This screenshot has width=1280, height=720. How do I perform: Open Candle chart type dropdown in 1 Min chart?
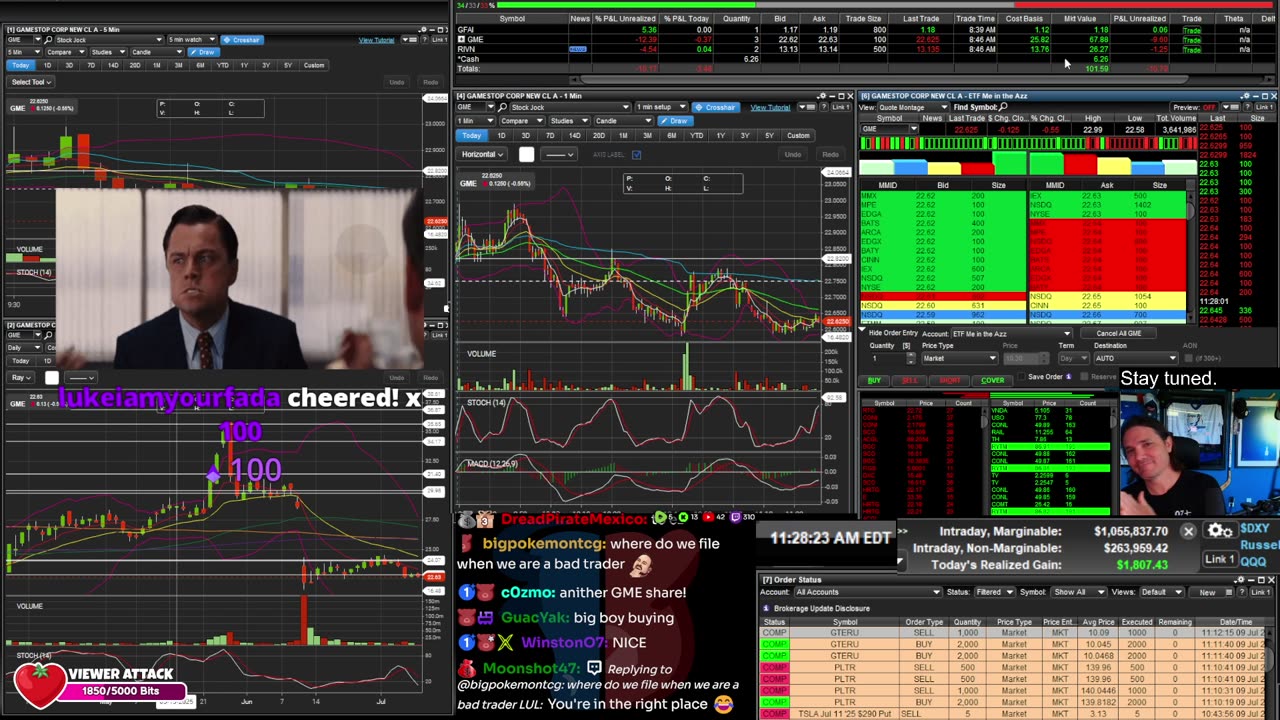[624, 121]
